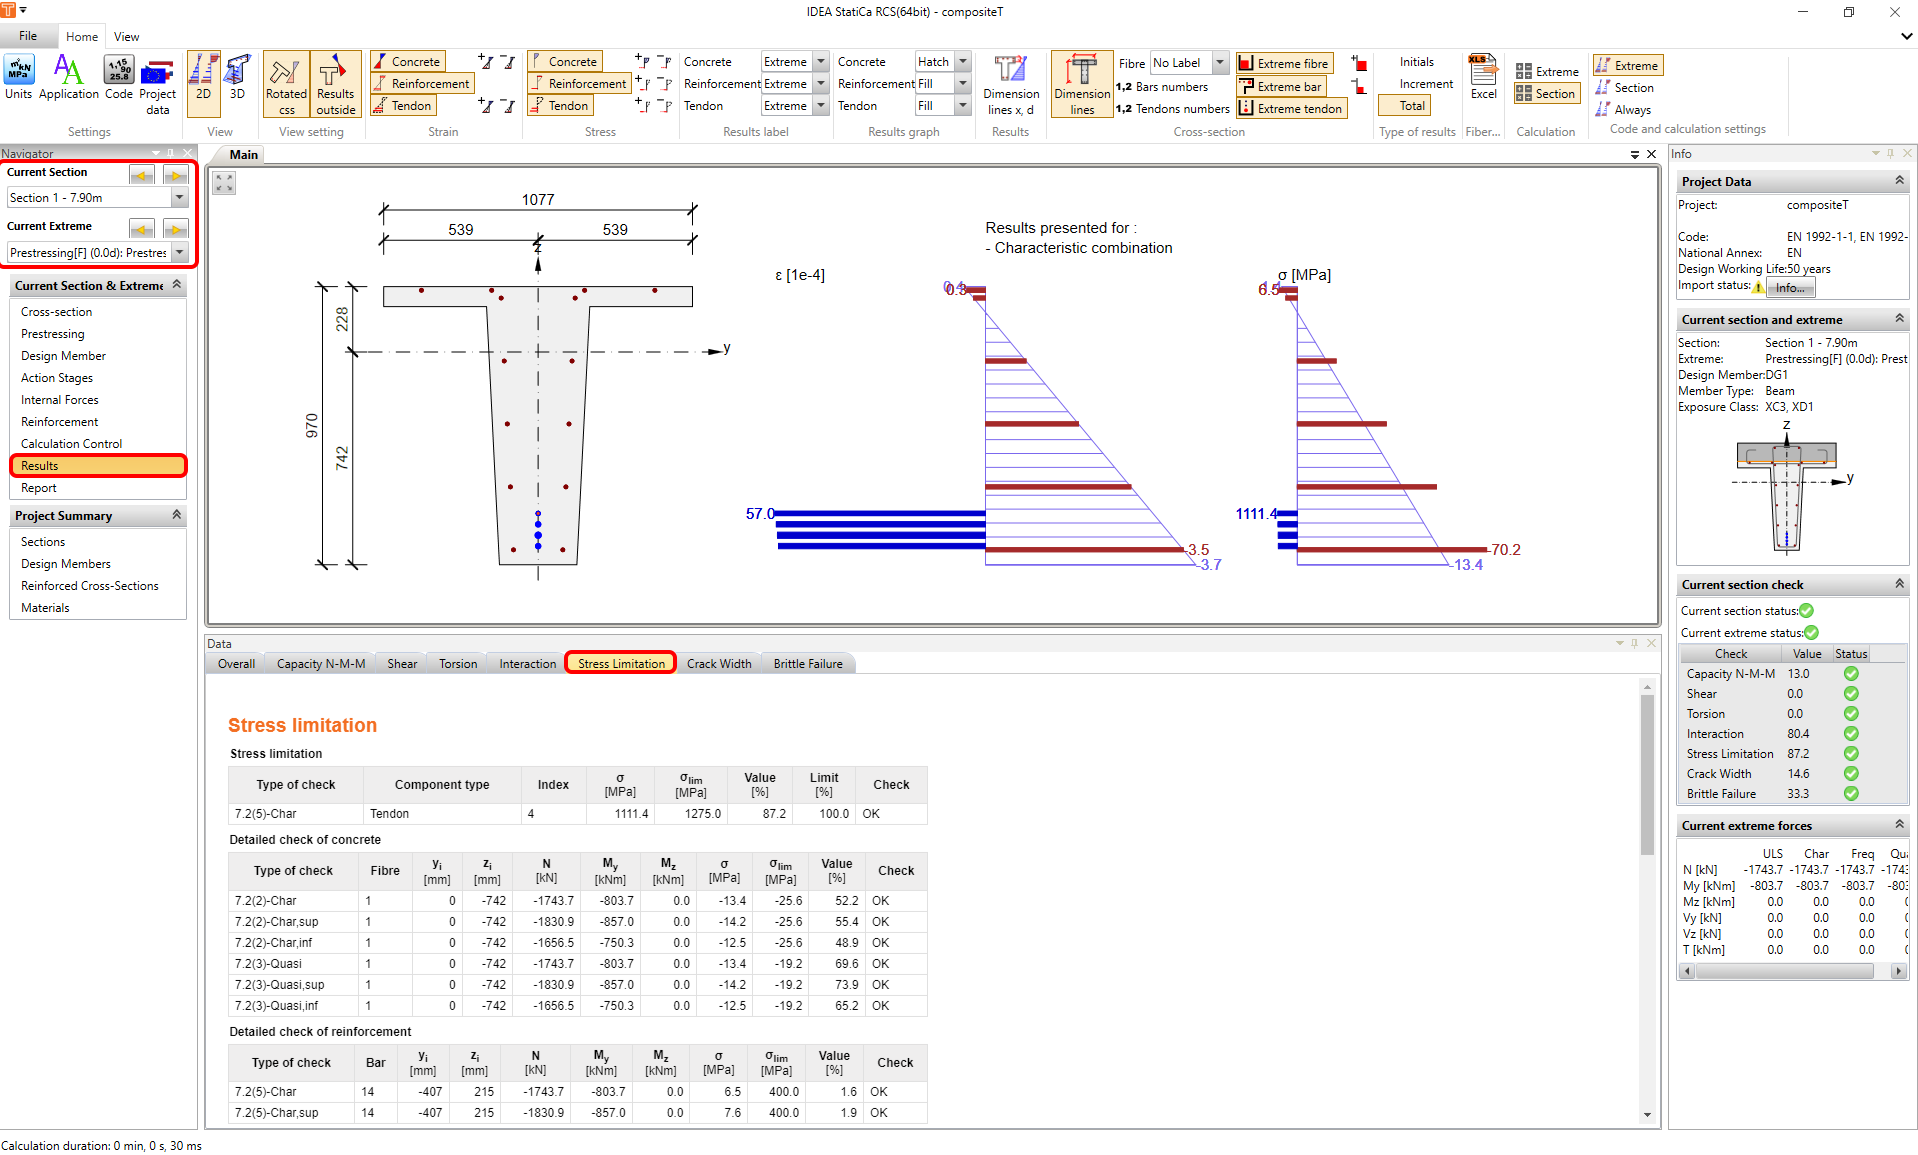1918x1155 pixels.
Task: Select the Rotated css view setting
Action: click(286, 85)
